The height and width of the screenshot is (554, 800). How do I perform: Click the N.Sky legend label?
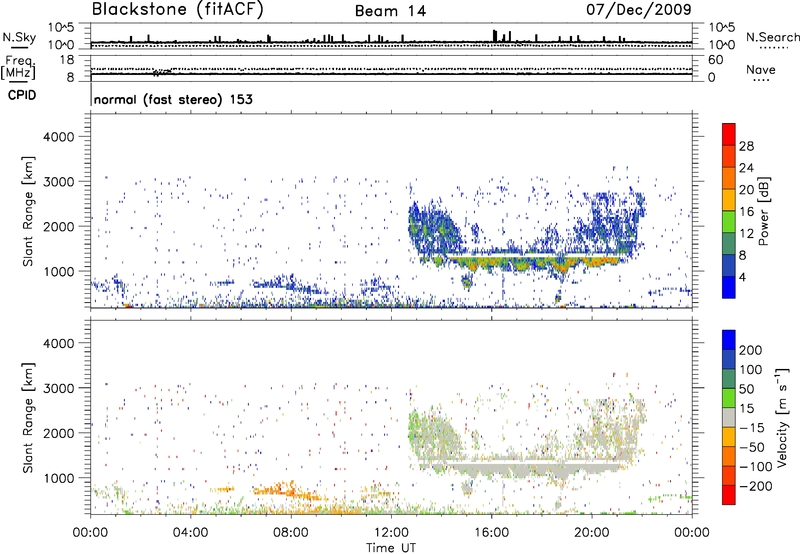(19, 37)
